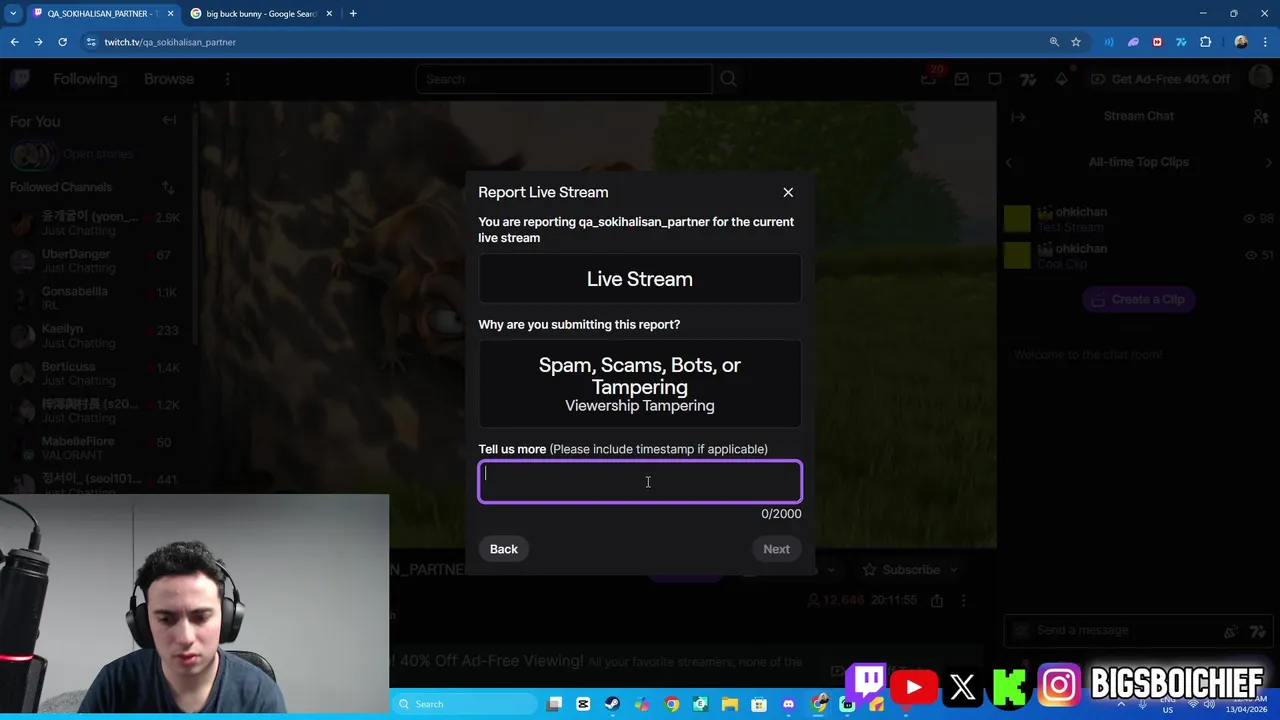Open the ohkichan Test Stream clip
The image size is (1280, 720).
click(1139, 219)
